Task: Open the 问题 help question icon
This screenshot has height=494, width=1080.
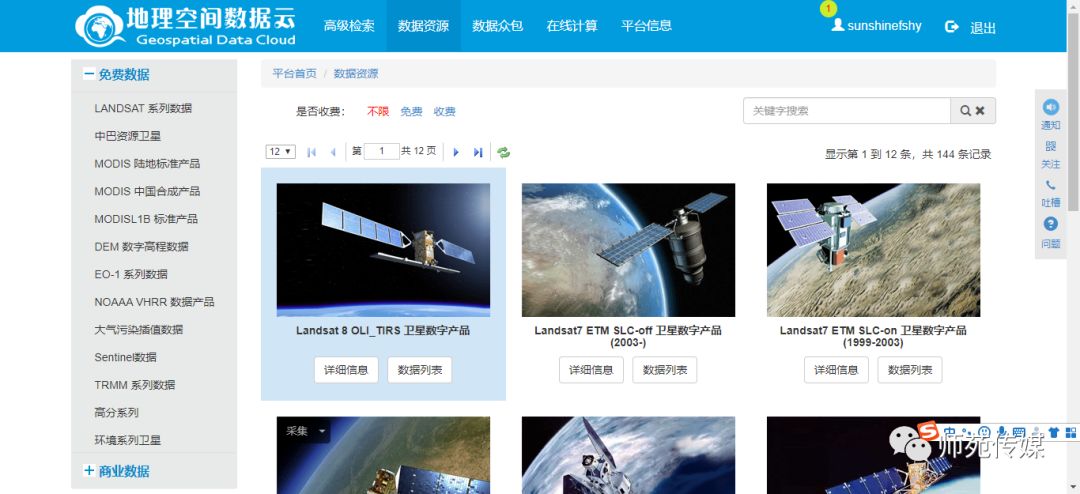Action: (1050, 223)
